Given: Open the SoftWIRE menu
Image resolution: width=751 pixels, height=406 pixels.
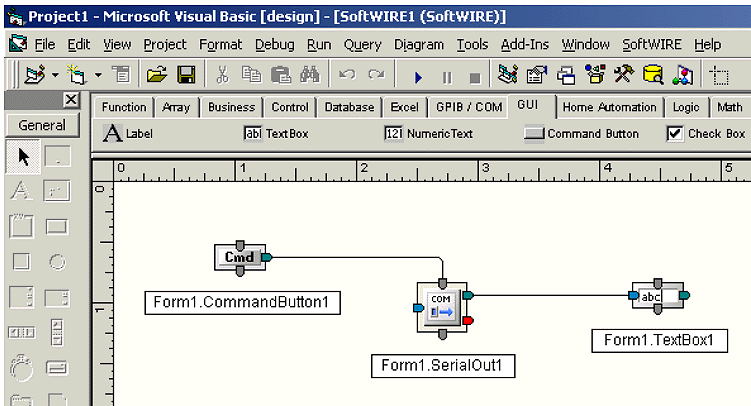Looking at the screenshot, I should pyautogui.click(x=651, y=45).
